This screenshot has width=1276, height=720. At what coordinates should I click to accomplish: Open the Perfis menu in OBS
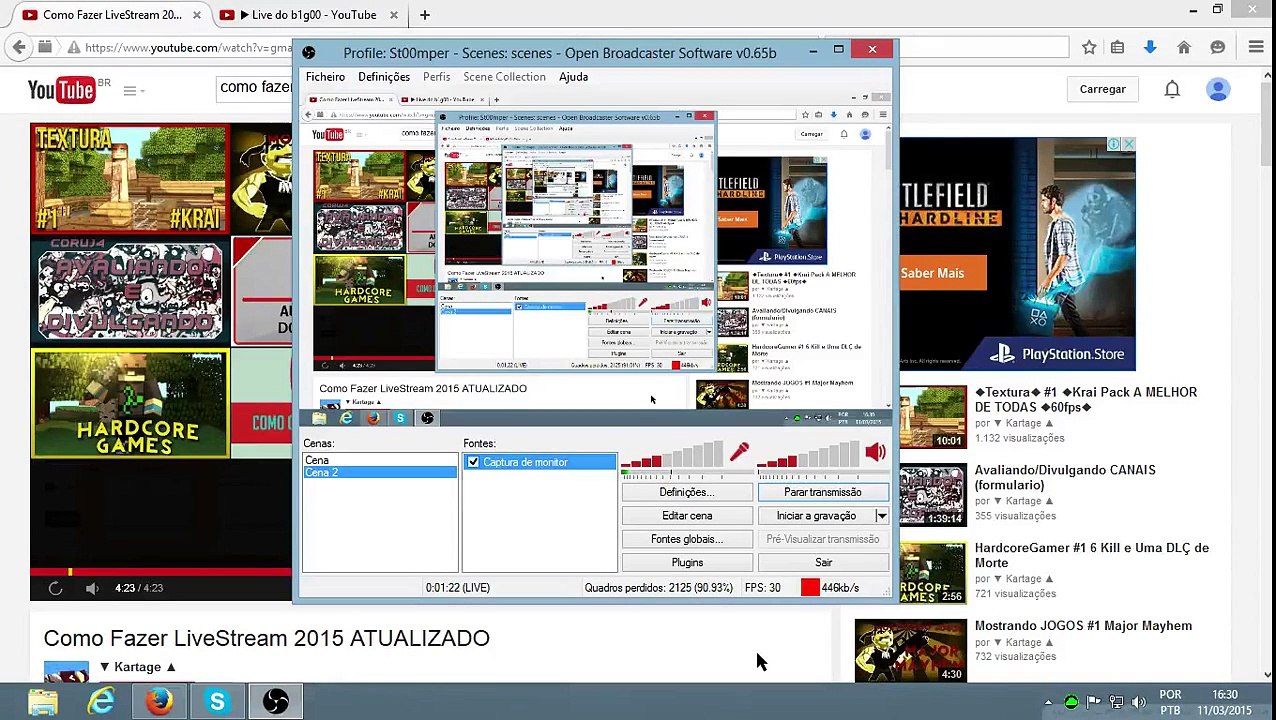coord(436,77)
